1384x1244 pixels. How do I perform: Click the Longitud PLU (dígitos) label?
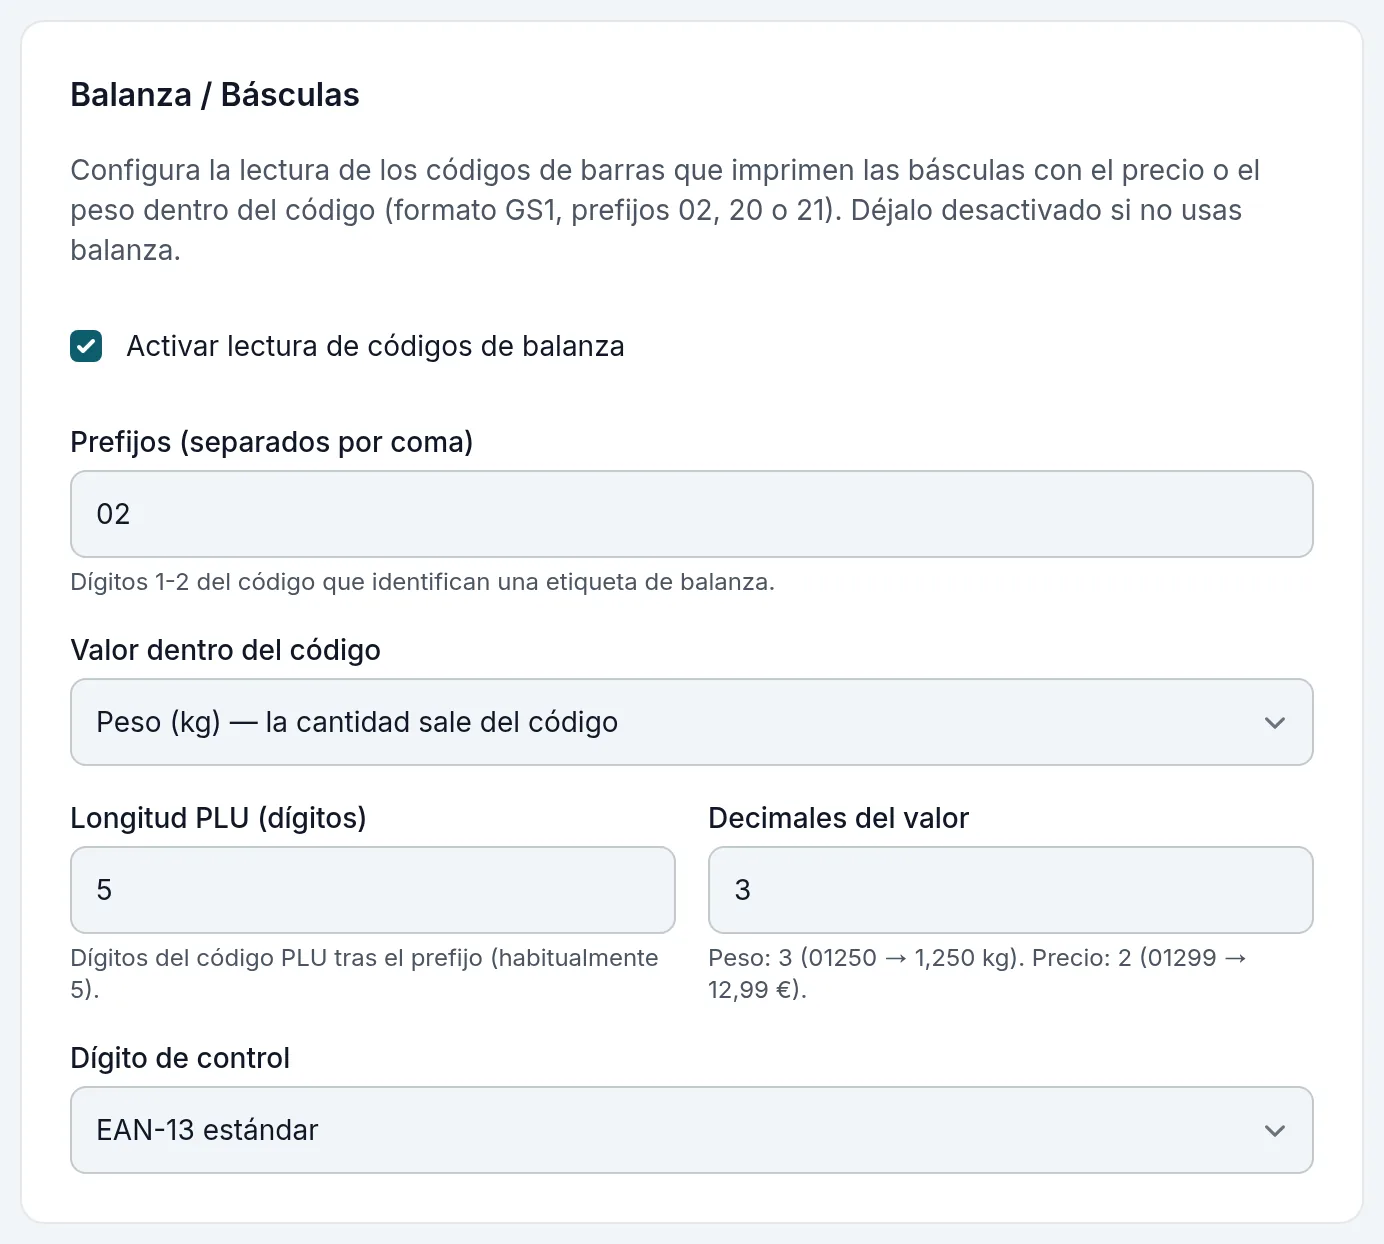(x=218, y=818)
